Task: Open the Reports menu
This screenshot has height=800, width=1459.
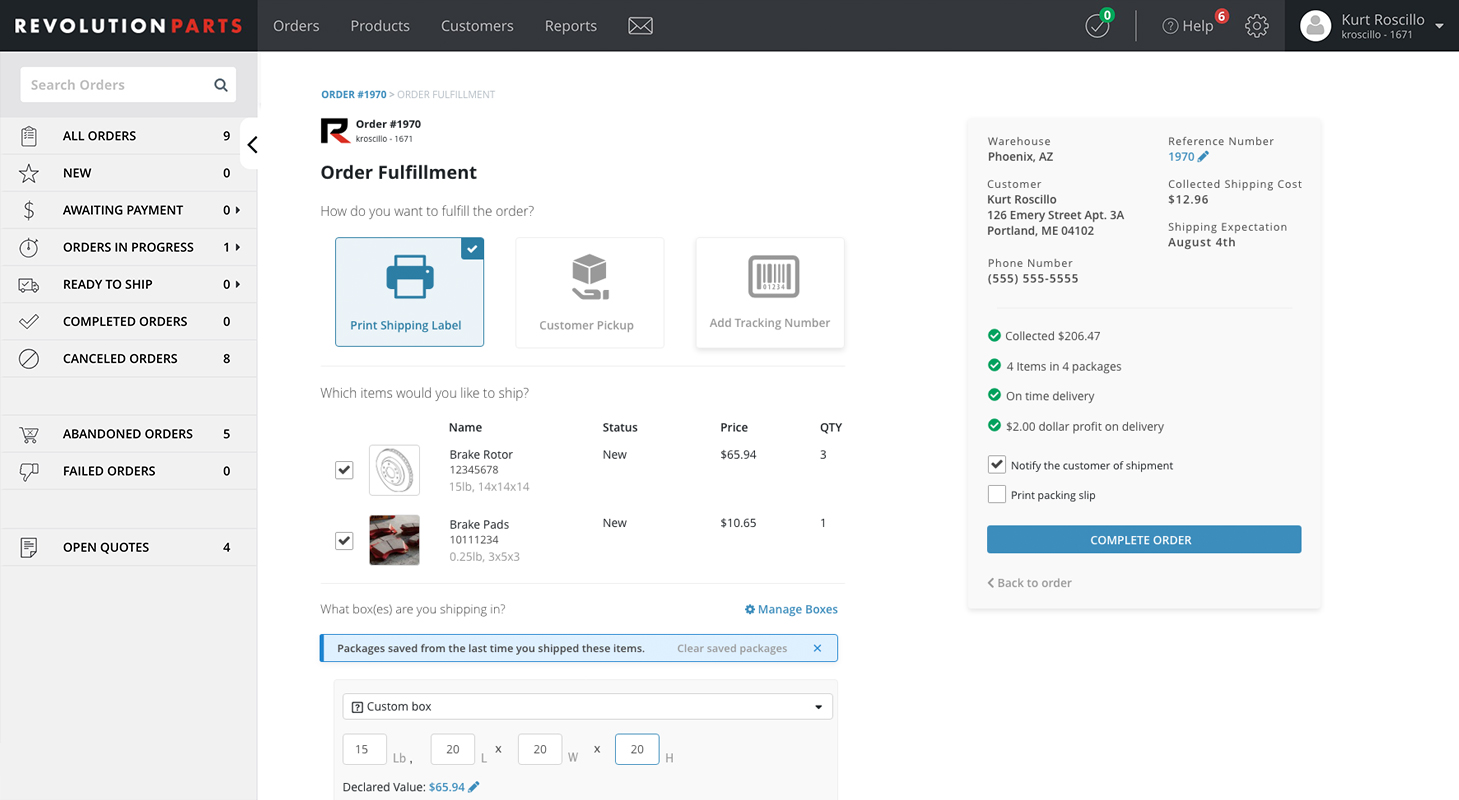Action: click(570, 26)
